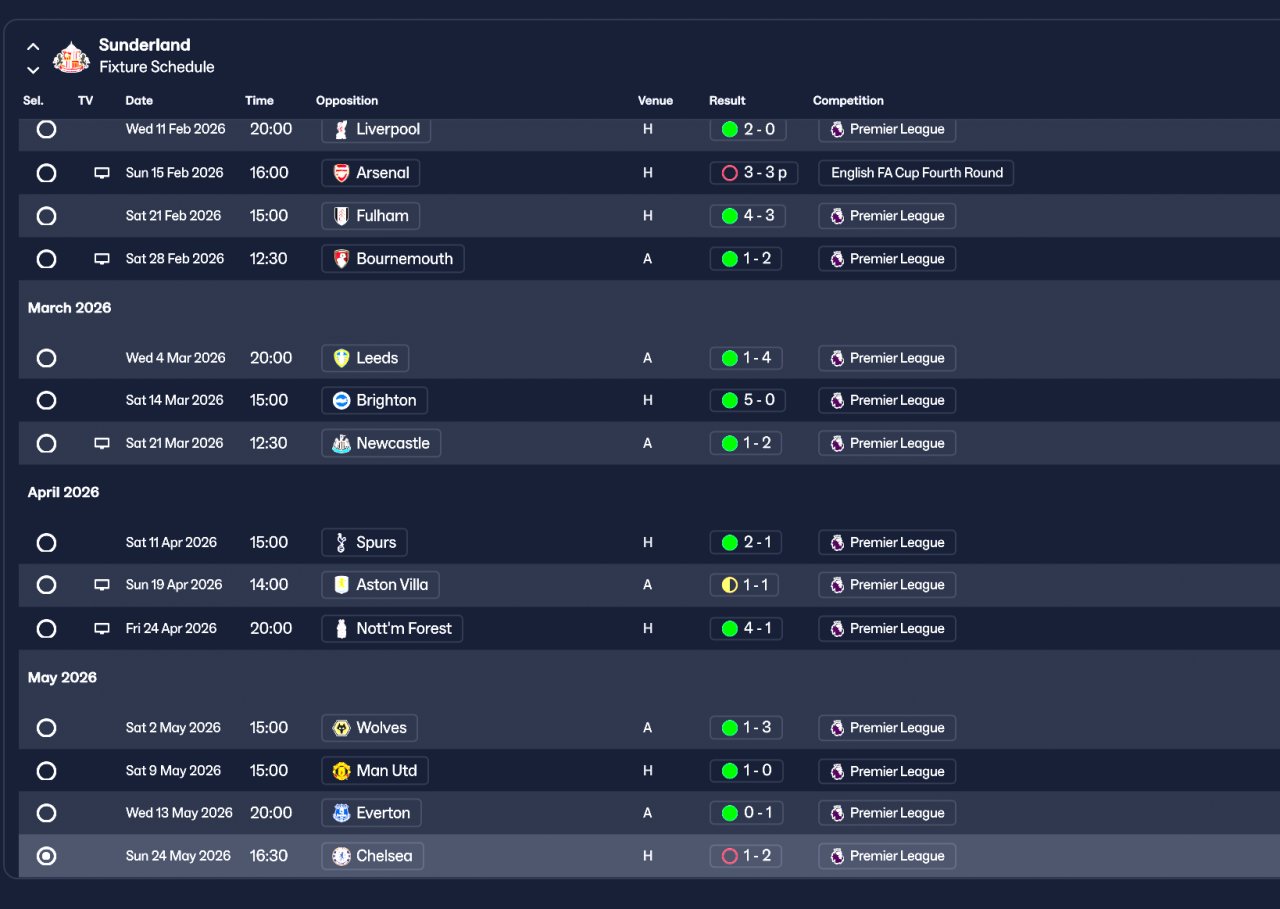Open the English FA Cup Fourth Round competition

(916, 173)
